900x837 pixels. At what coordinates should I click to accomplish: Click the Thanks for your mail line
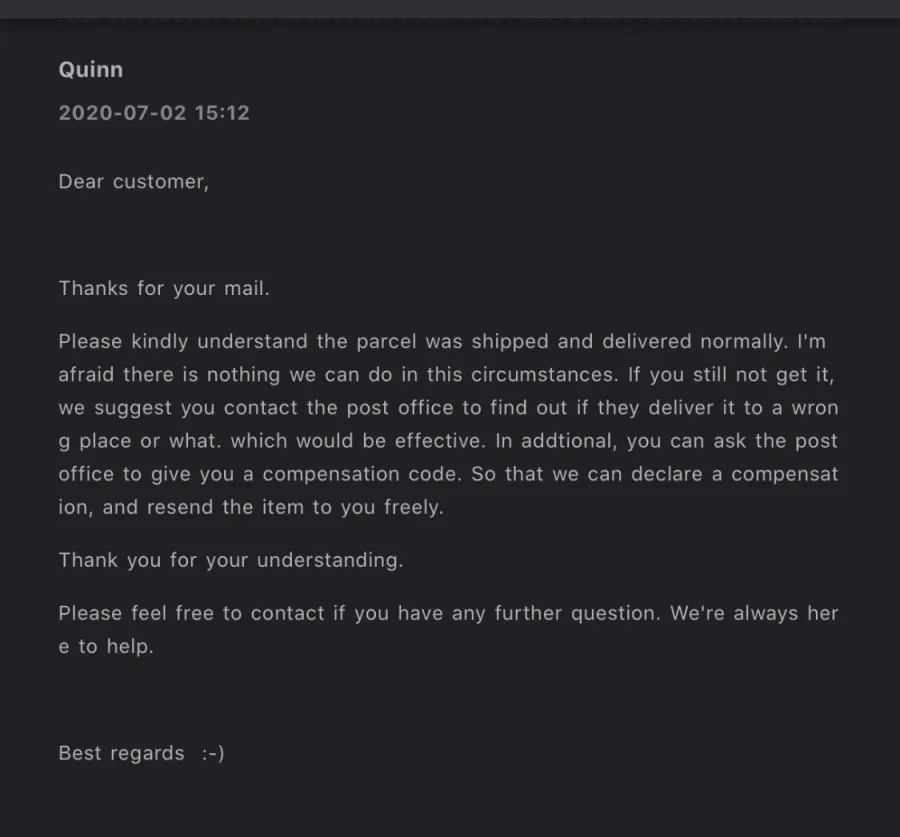[164, 288]
